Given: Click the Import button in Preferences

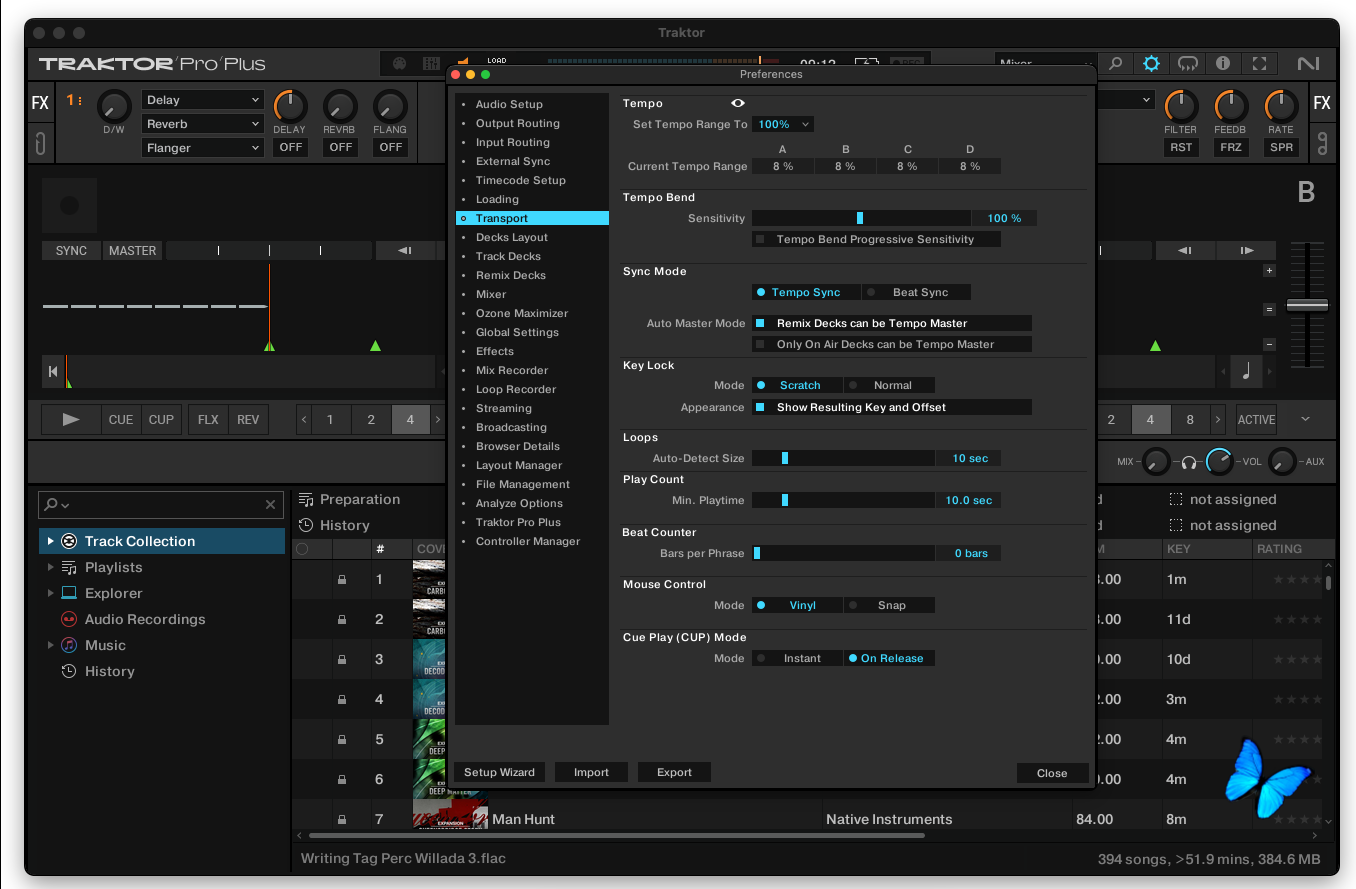Looking at the screenshot, I should (x=591, y=772).
